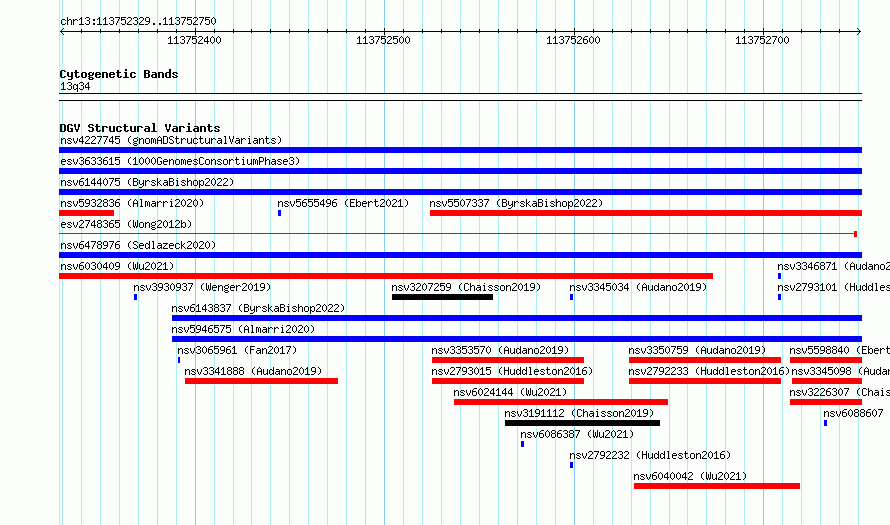Click the nsv6030409 (Wu2021) red bar

click(386, 276)
